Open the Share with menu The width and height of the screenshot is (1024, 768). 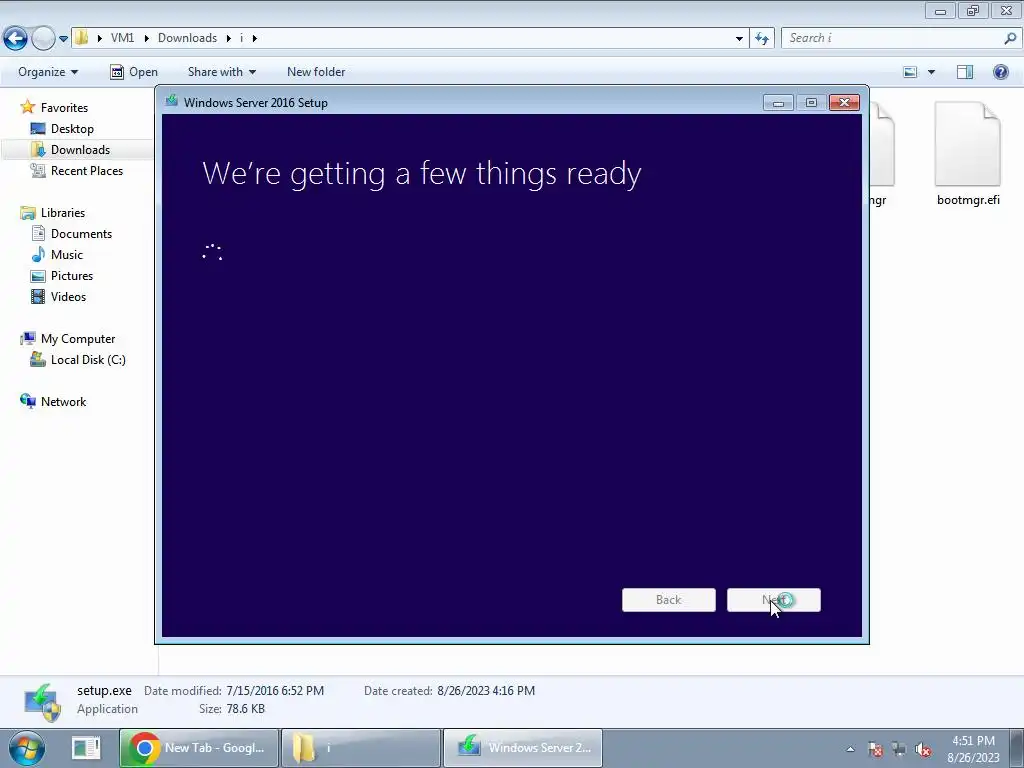221,72
